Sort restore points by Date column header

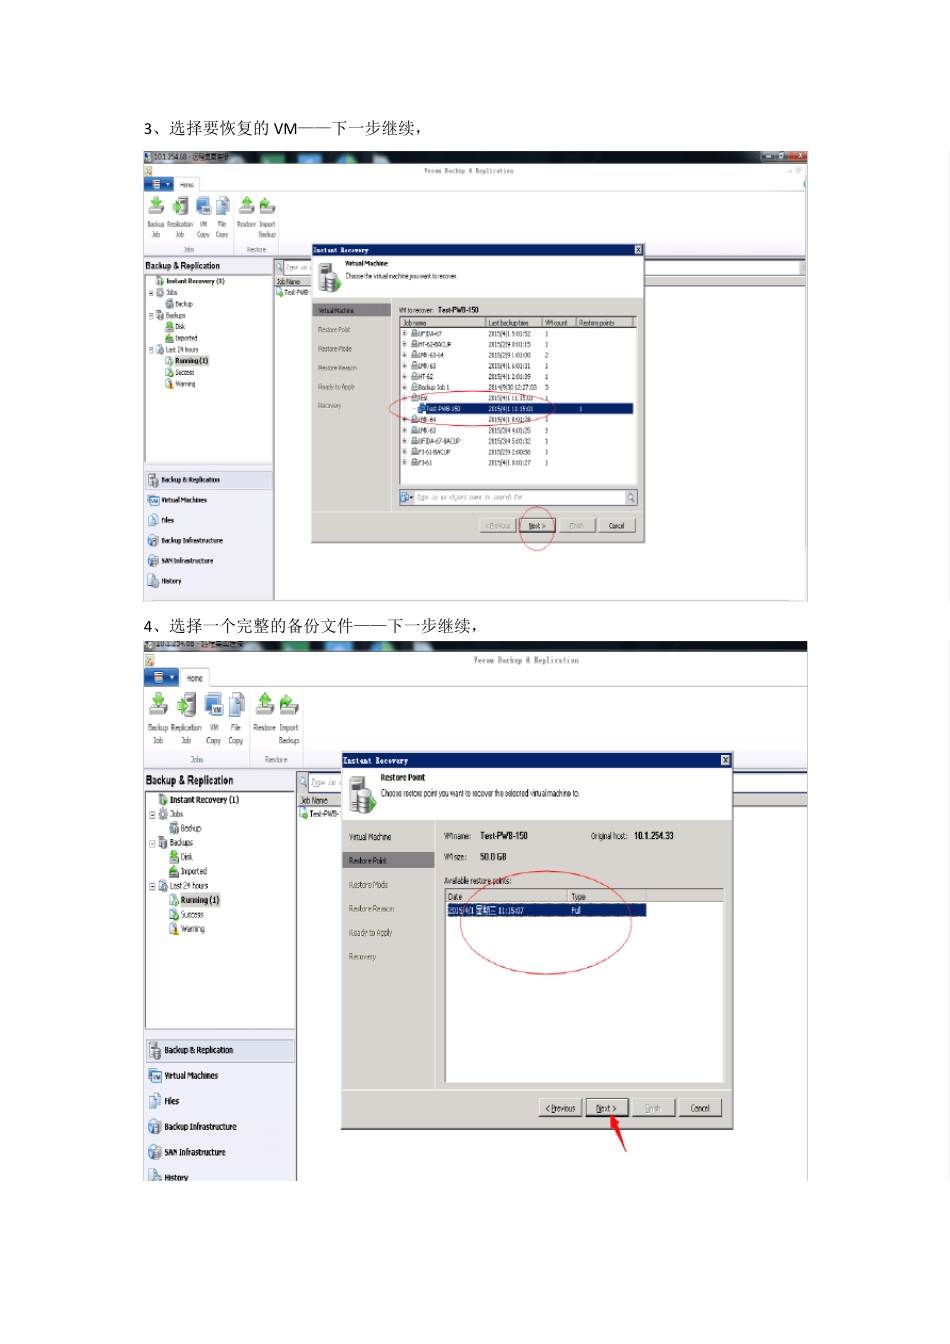(507, 897)
